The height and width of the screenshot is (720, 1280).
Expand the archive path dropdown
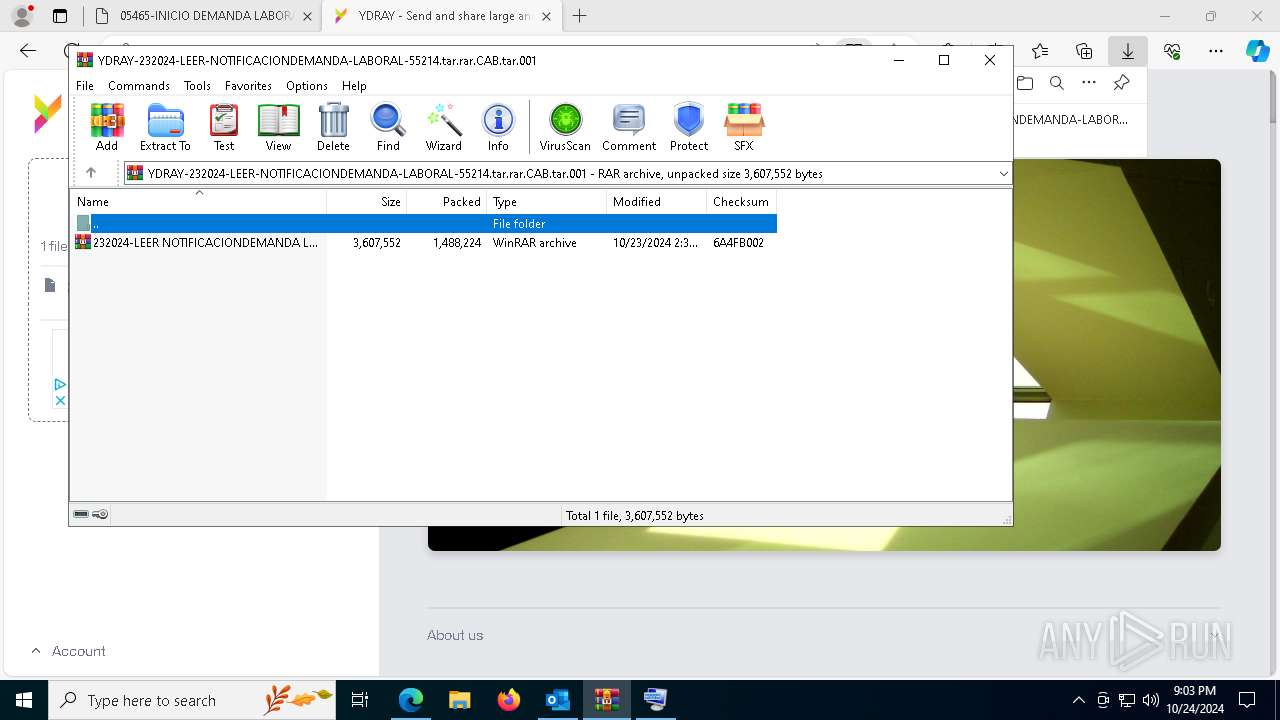point(1003,174)
